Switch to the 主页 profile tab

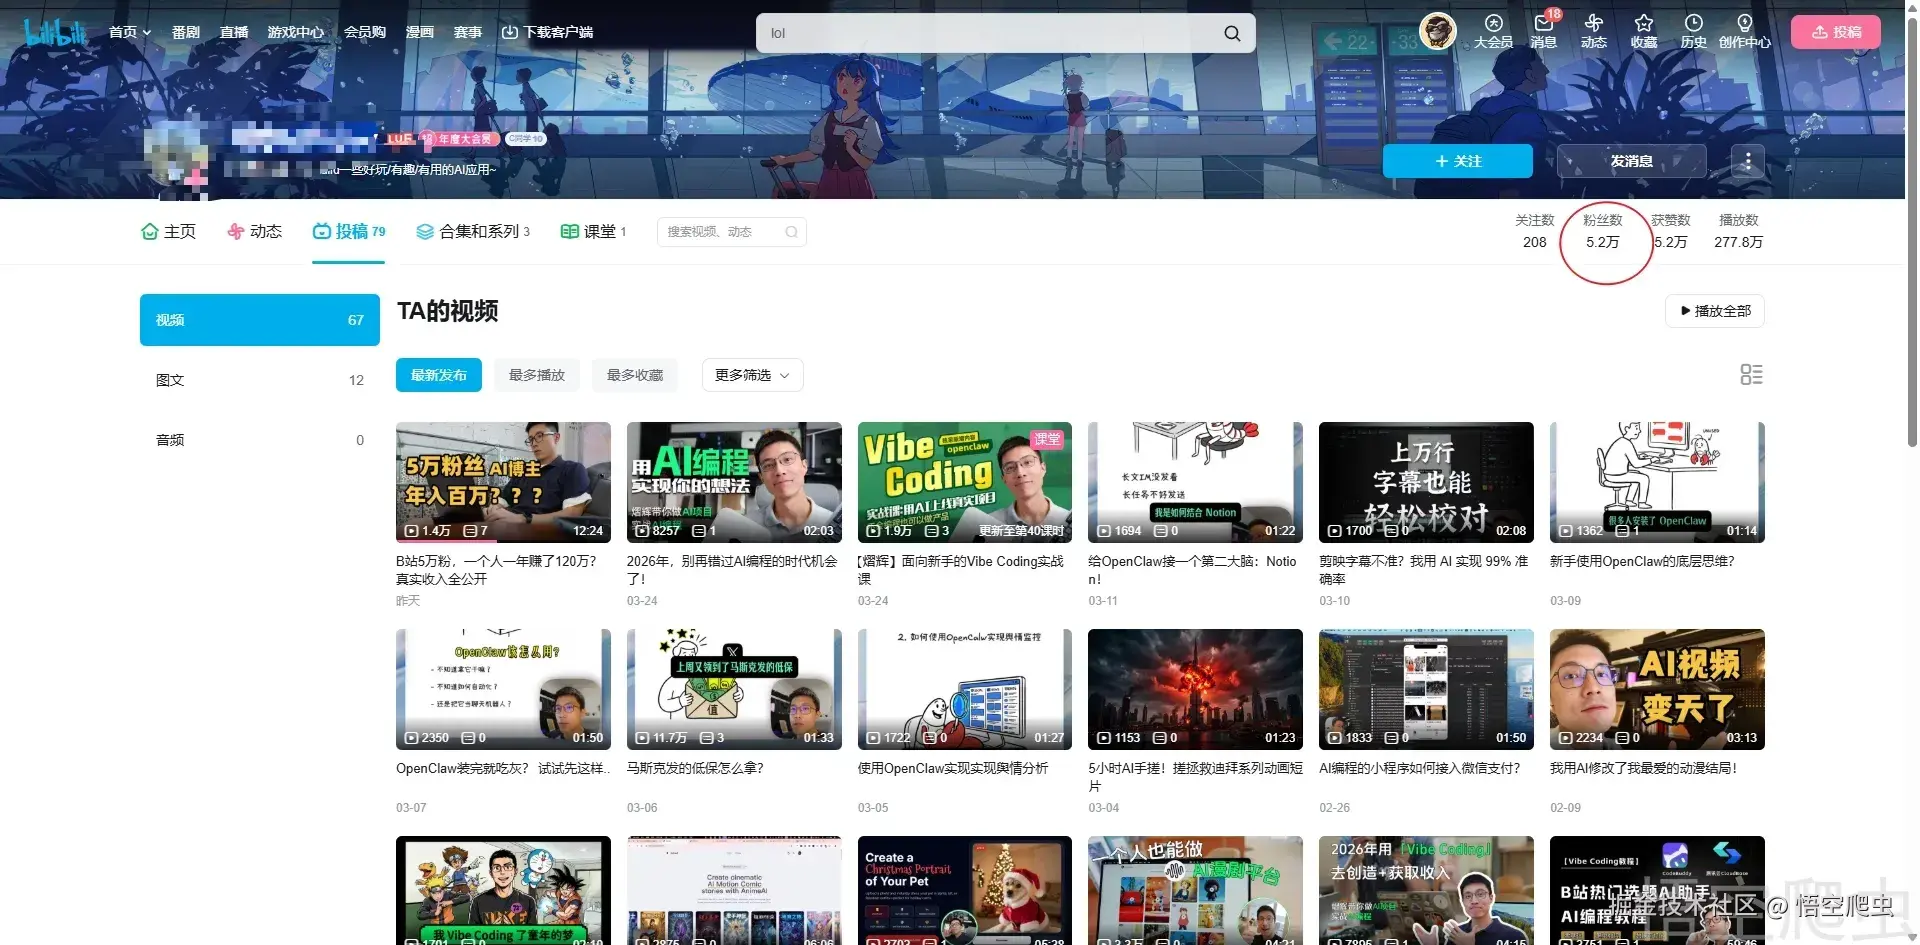169,231
